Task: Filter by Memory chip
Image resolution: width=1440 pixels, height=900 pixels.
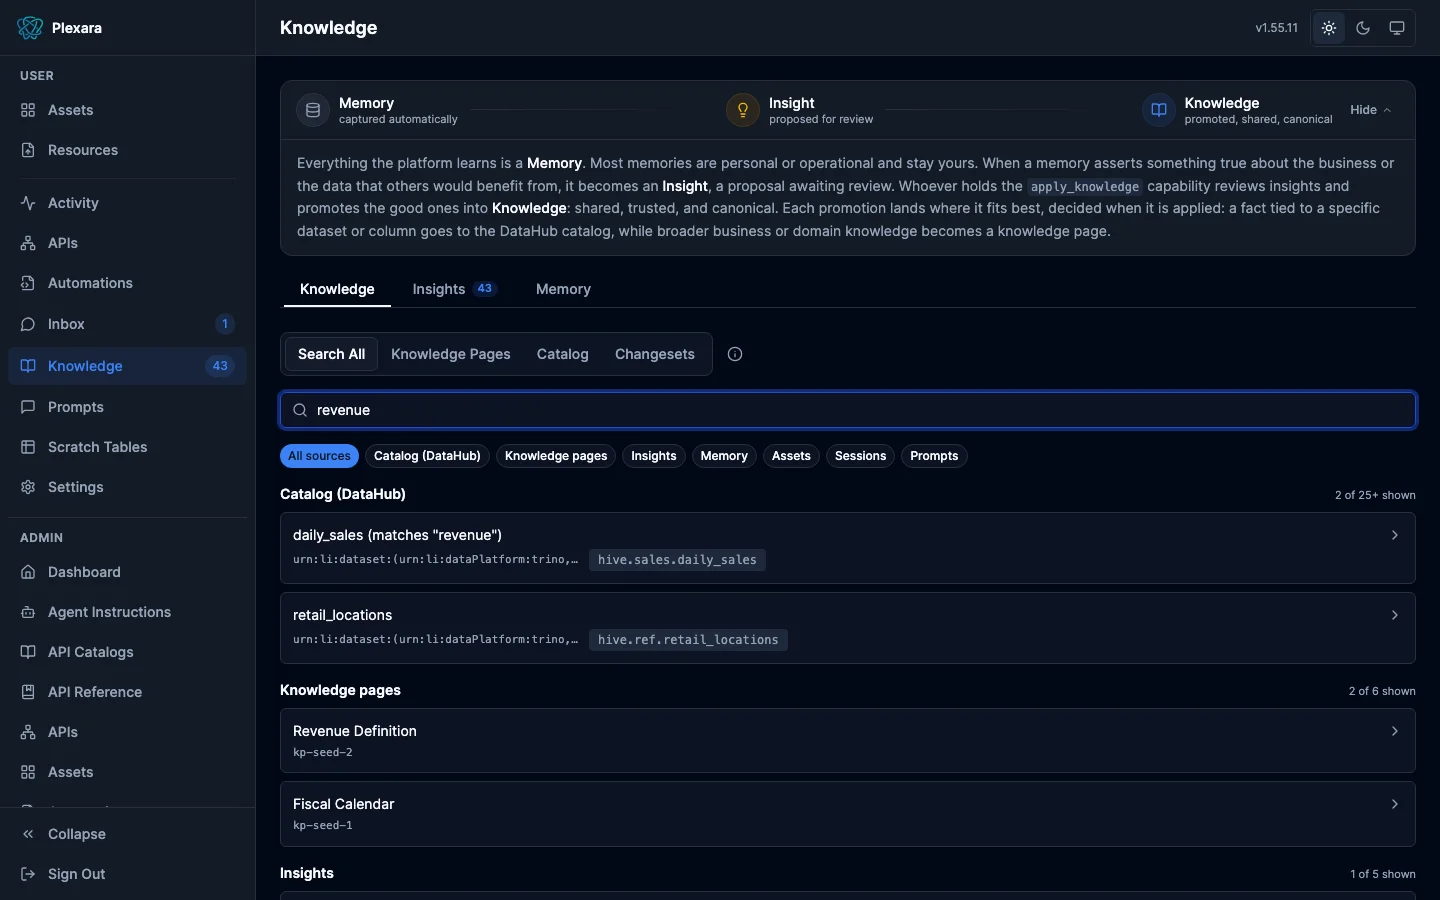Action: [x=724, y=456]
